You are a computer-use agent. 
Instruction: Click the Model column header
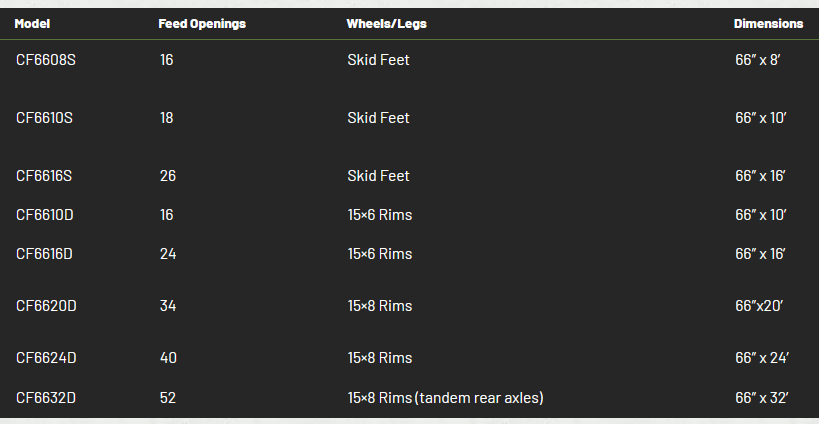32,23
